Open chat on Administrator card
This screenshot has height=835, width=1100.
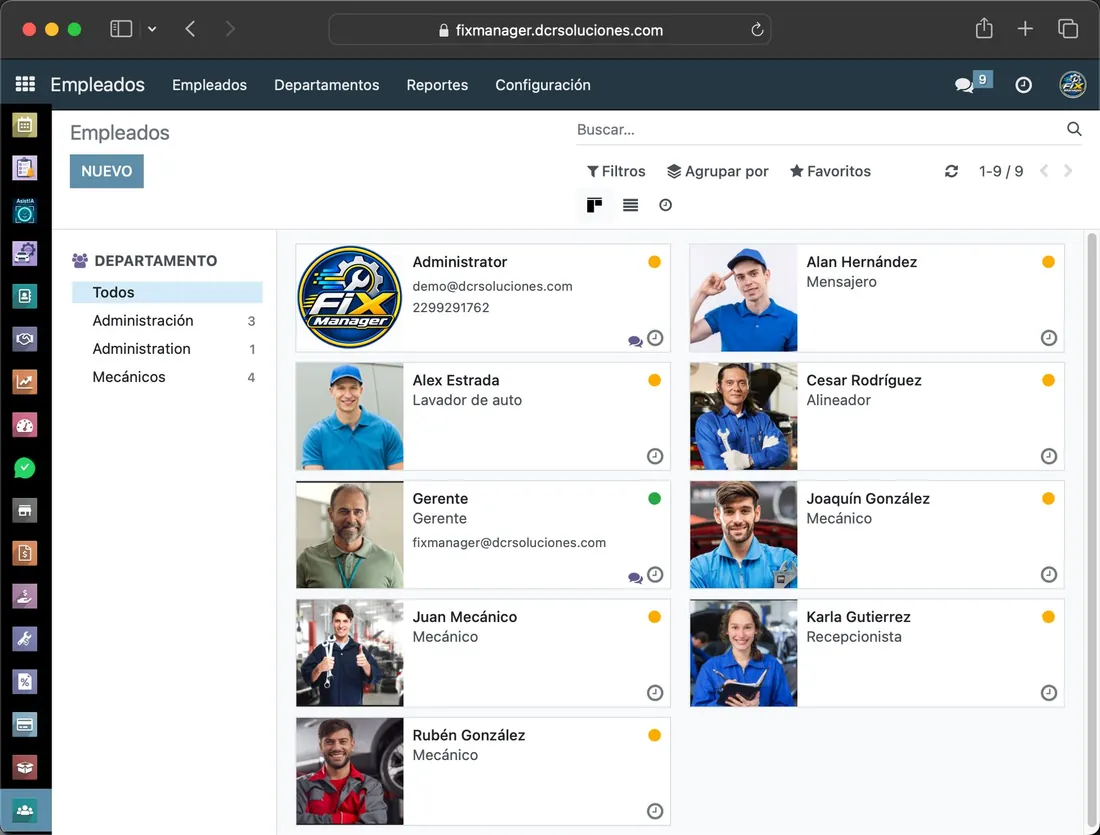click(635, 342)
